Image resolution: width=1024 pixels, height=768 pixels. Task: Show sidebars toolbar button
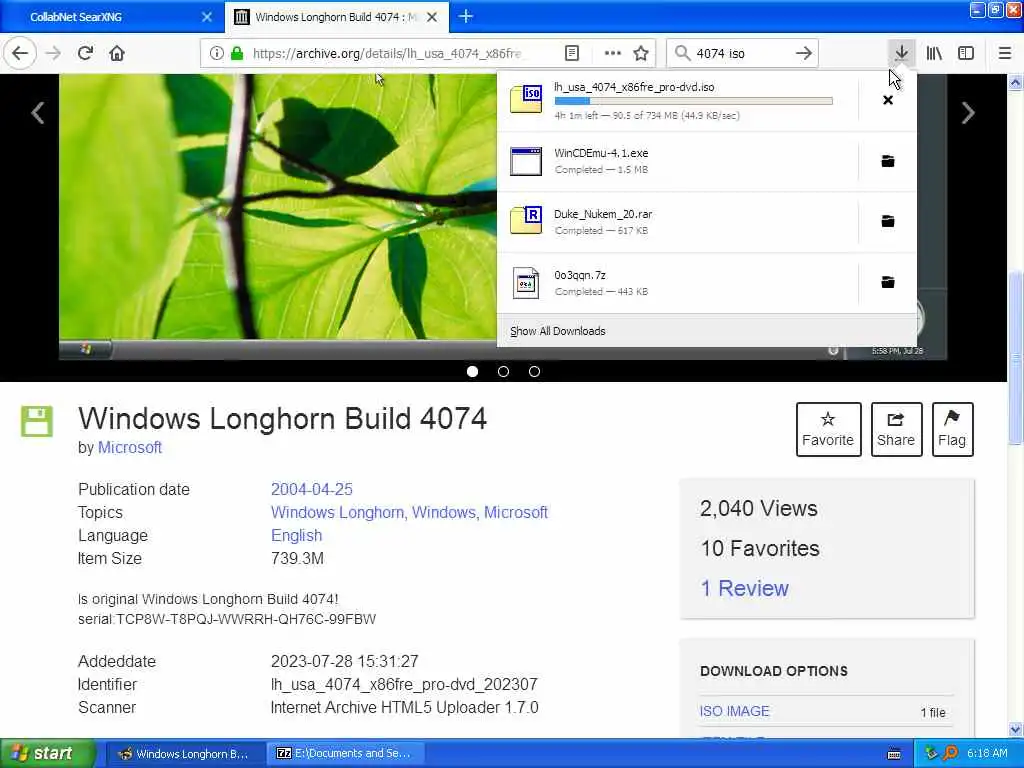966,54
